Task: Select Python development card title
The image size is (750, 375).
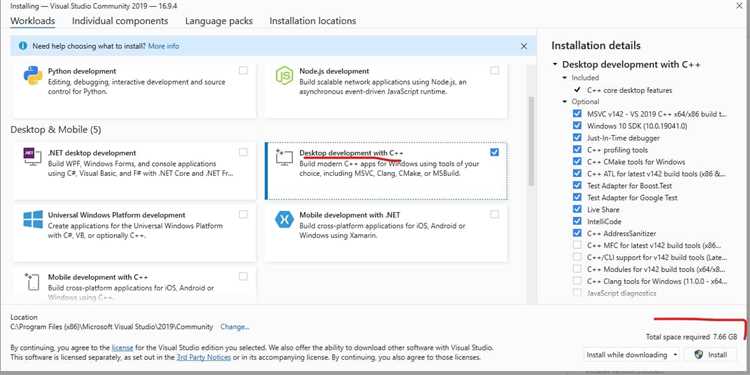Action: click(82, 71)
